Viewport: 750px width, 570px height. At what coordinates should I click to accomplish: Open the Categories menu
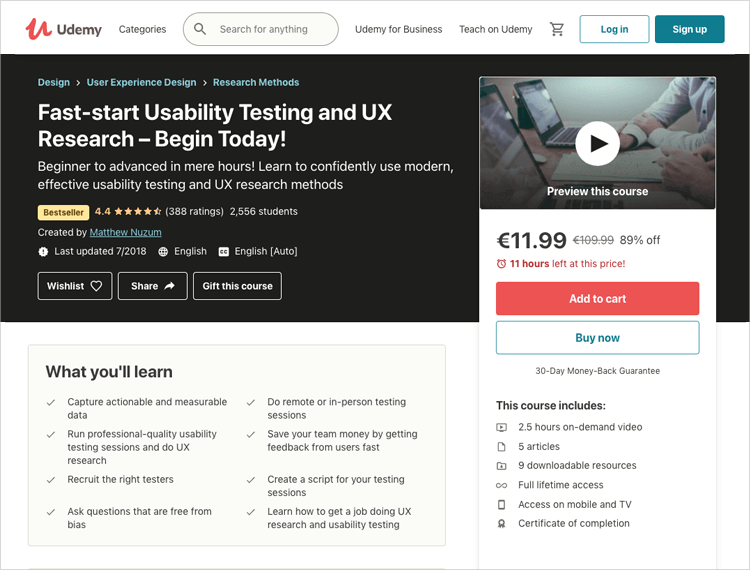coord(142,29)
